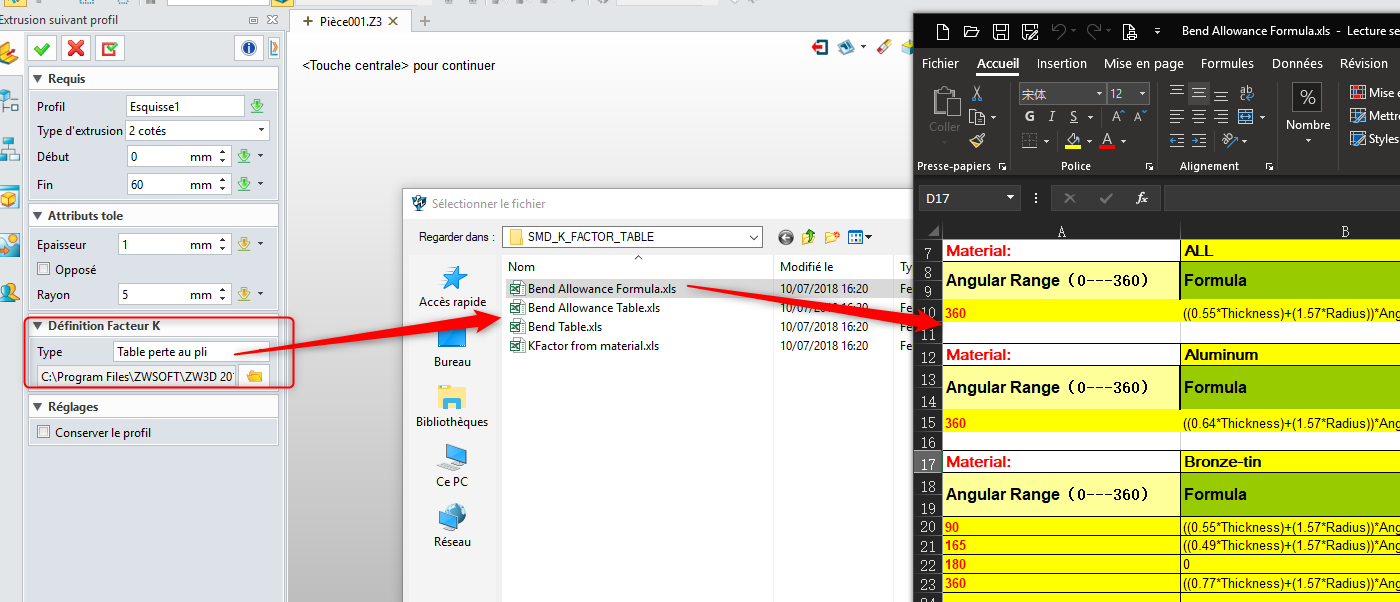Image resolution: width=1400 pixels, height=602 pixels.
Task: Go to Ce PC in file dialog
Action: (x=452, y=467)
